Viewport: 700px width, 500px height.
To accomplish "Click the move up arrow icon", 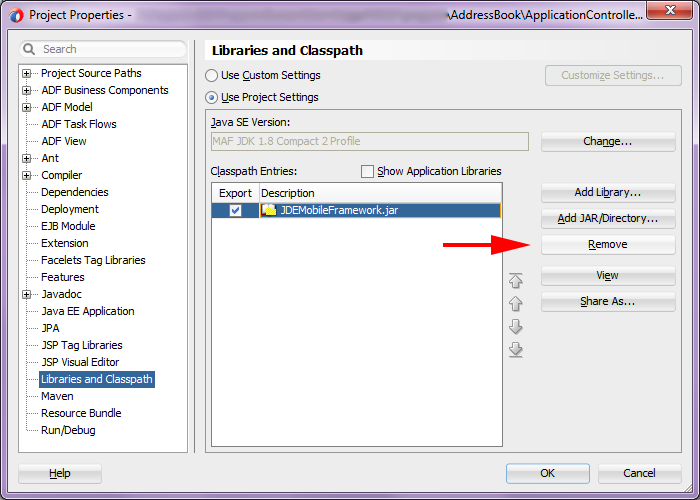I will coord(516,303).
